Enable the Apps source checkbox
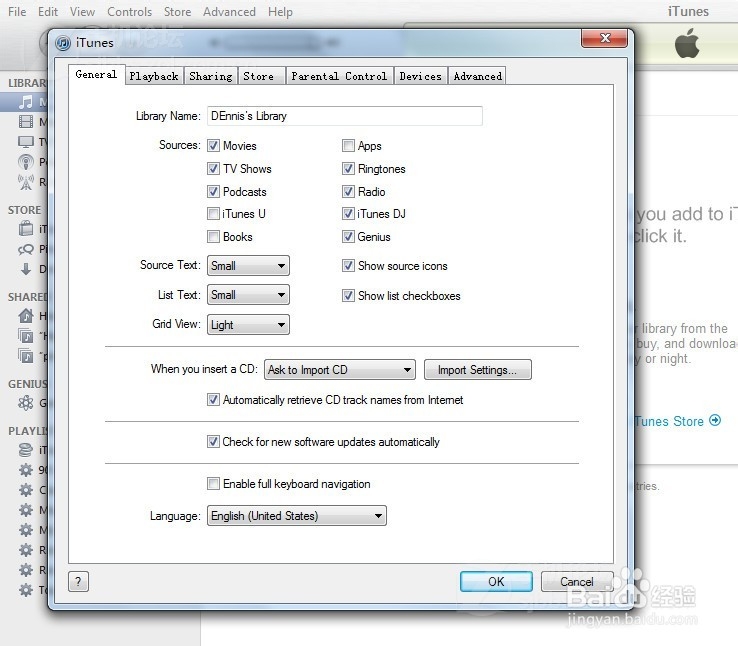 click(x=348, y=145)
